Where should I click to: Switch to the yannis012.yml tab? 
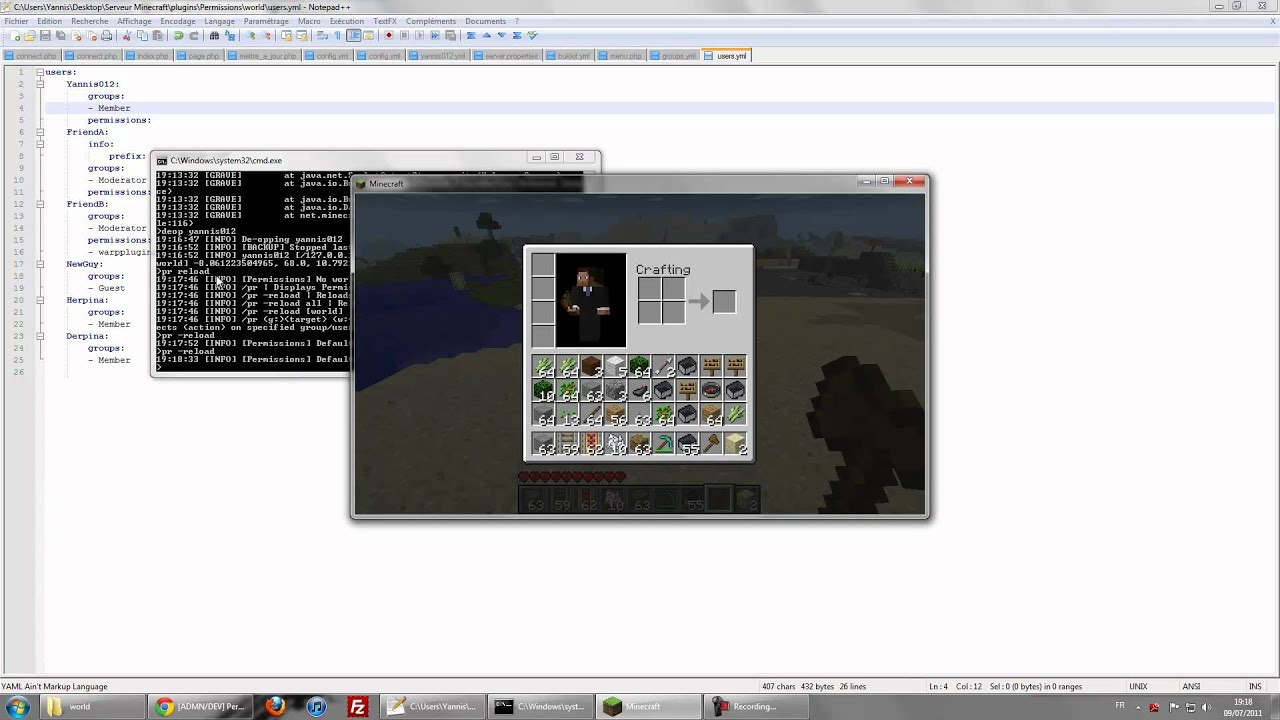tap(438, 56)
